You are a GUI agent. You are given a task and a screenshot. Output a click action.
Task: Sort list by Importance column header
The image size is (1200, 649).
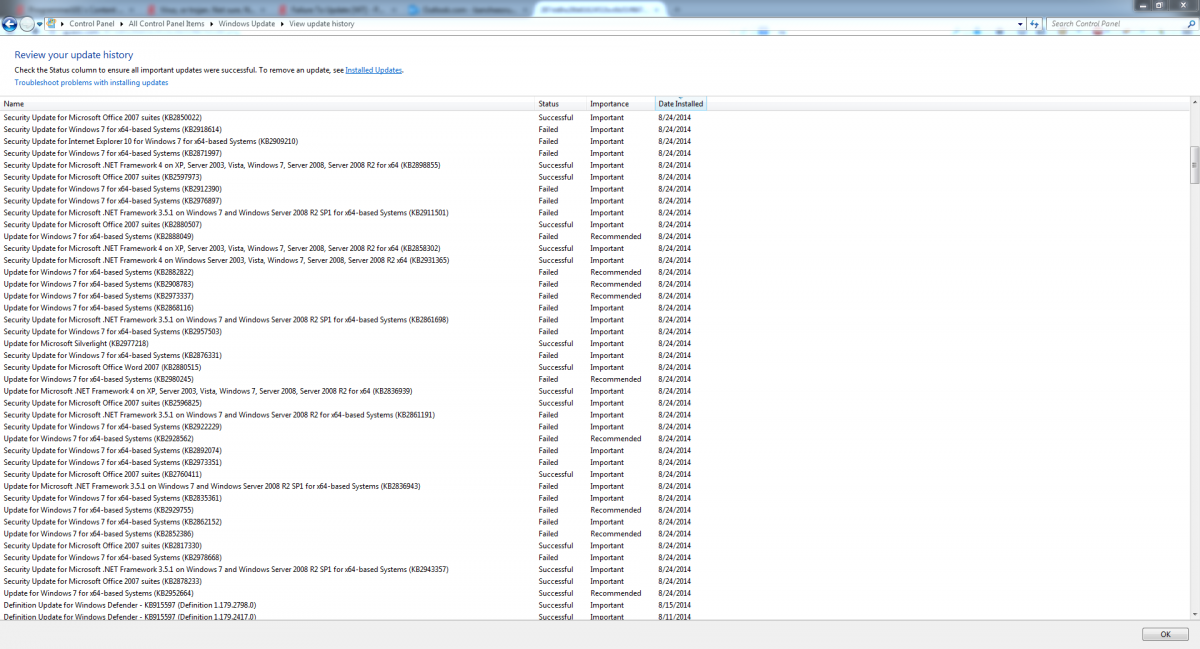[620, 104]
